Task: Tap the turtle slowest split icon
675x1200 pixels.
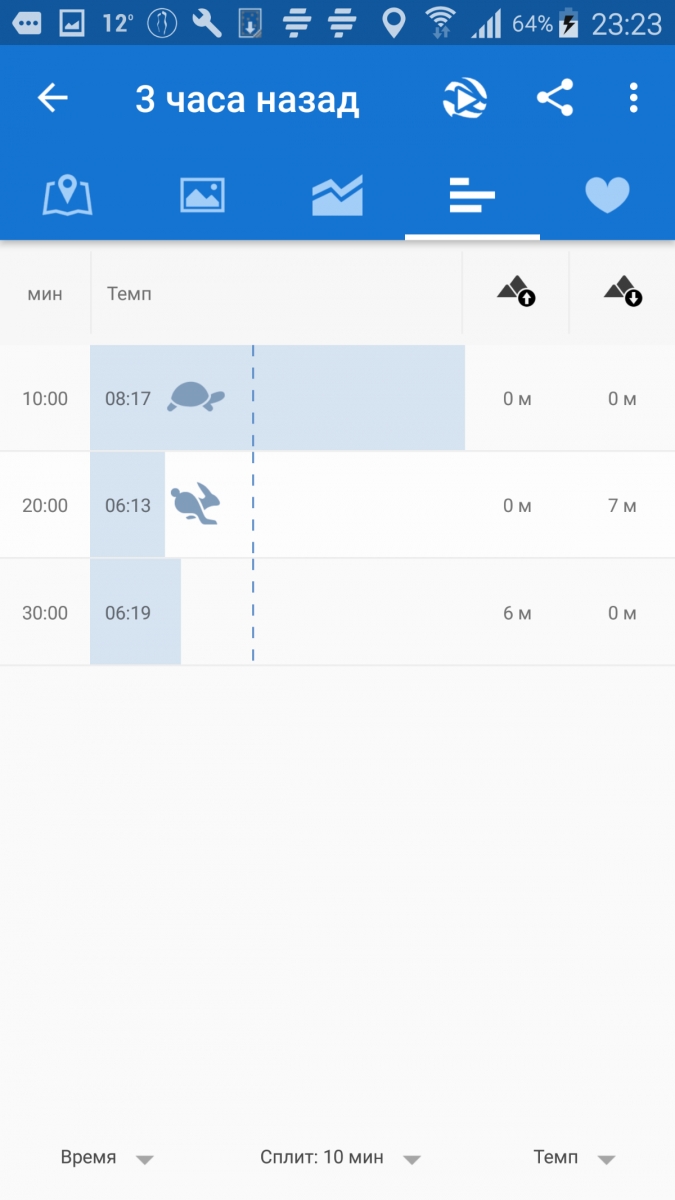Action: [195, 398]
